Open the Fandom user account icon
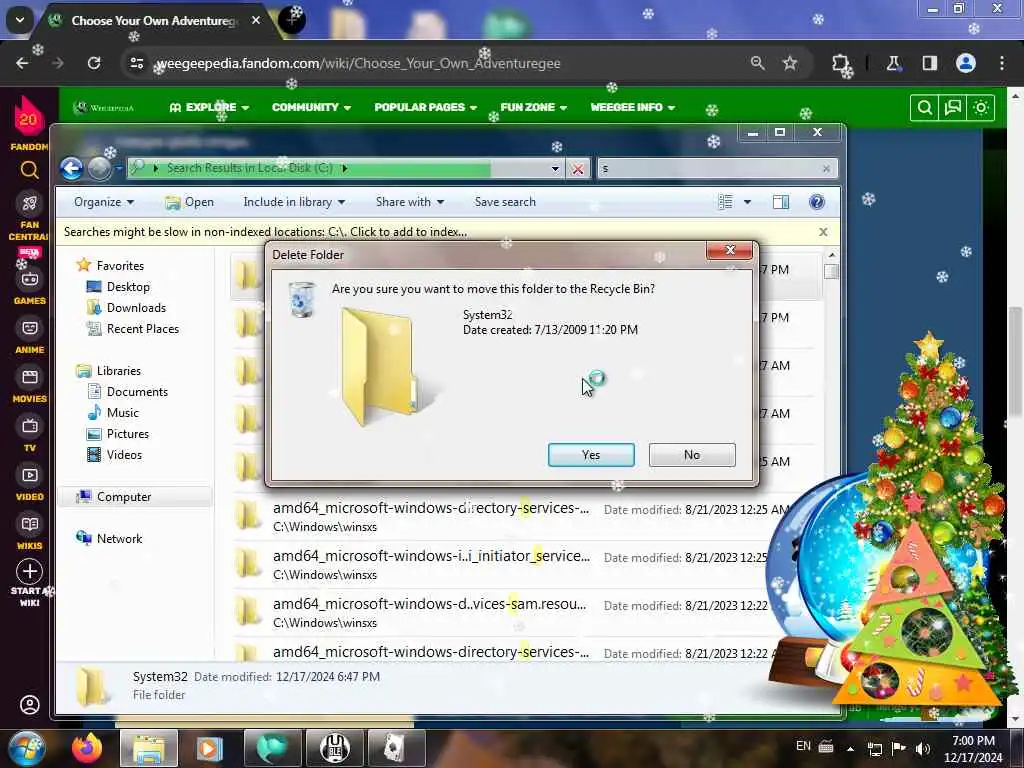The height and width of the screenshot is (768, 1024). (29, 705)
